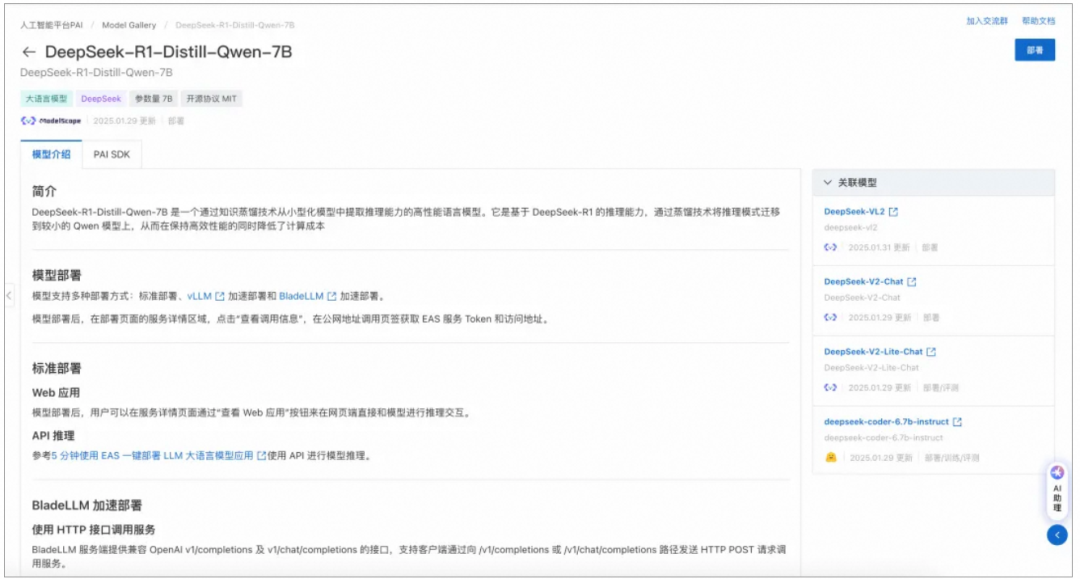Screen dimensions: 1080x579
Task: Click the 参数量 7B tag
Action: 154,98
